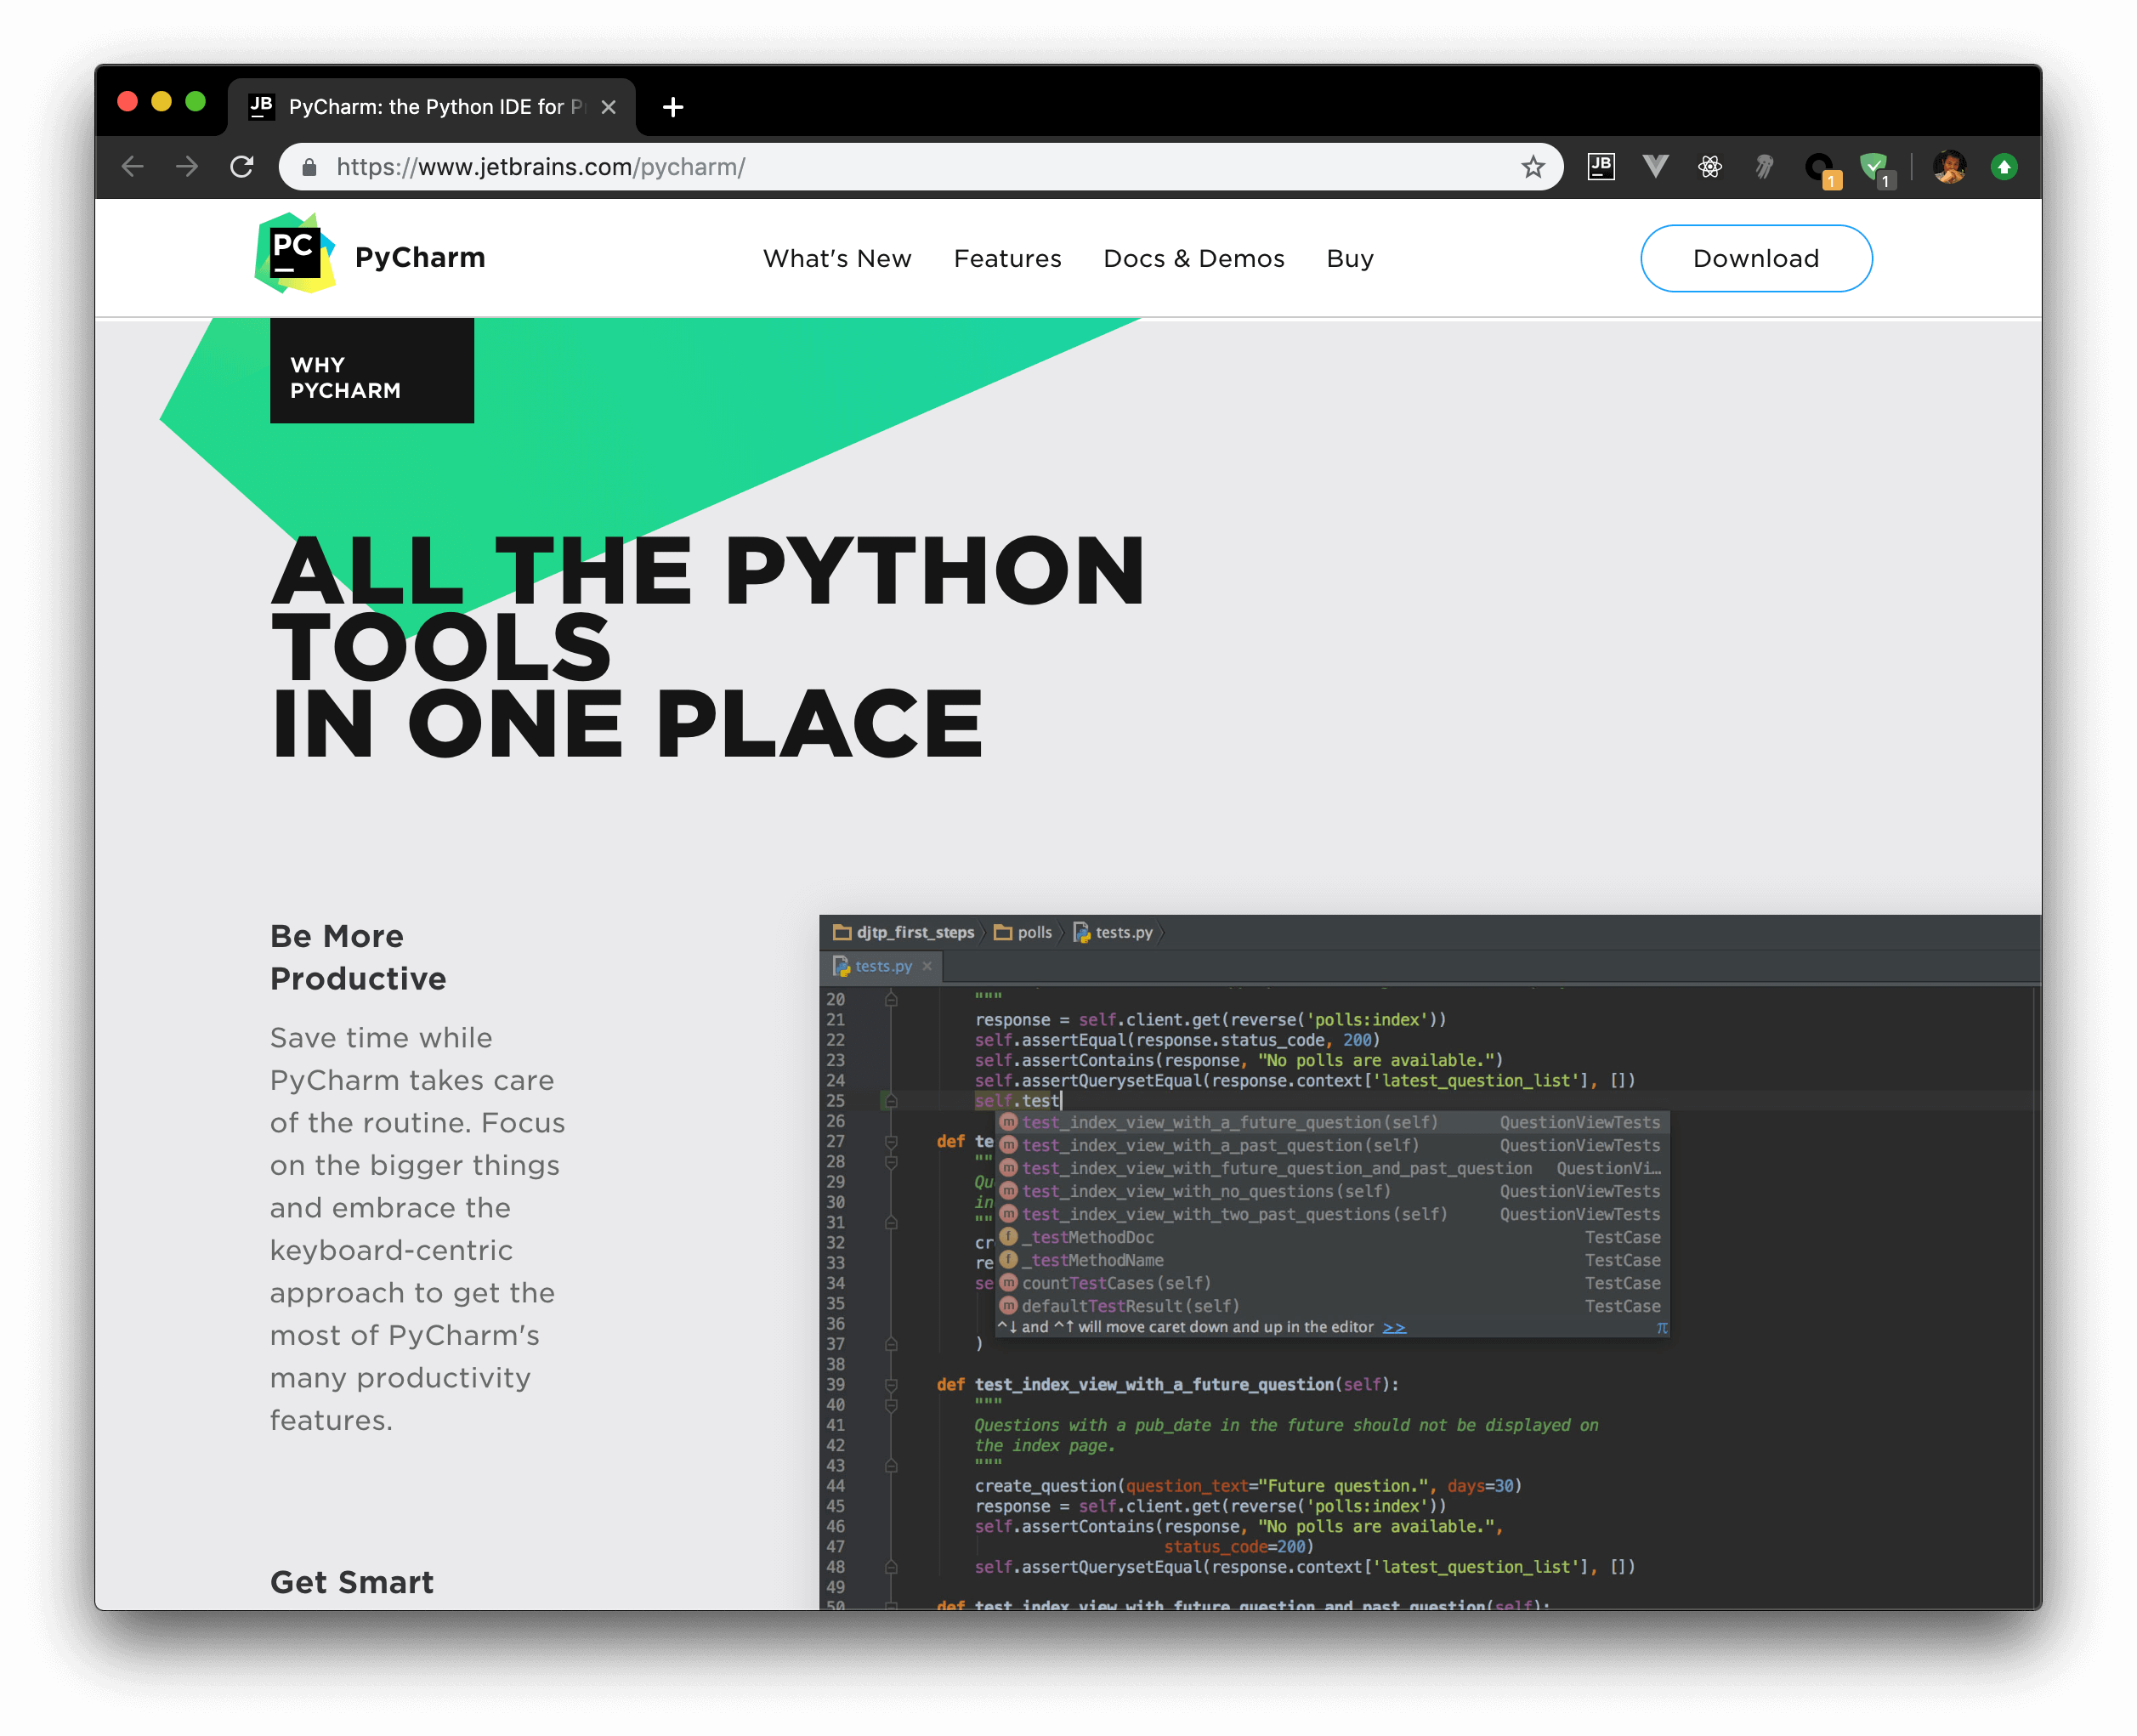Open Docs & Demos navigation link

[x=1193, y=259]
